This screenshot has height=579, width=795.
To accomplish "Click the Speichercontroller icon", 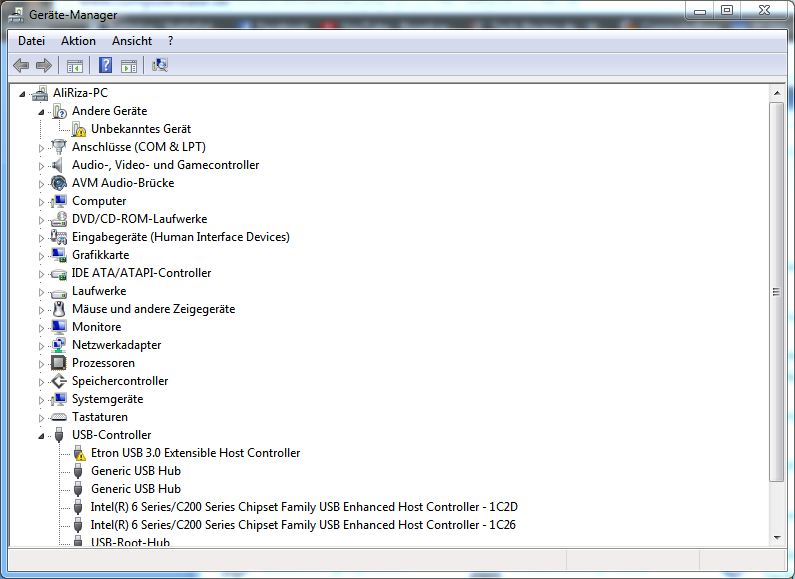I will 59,381.
